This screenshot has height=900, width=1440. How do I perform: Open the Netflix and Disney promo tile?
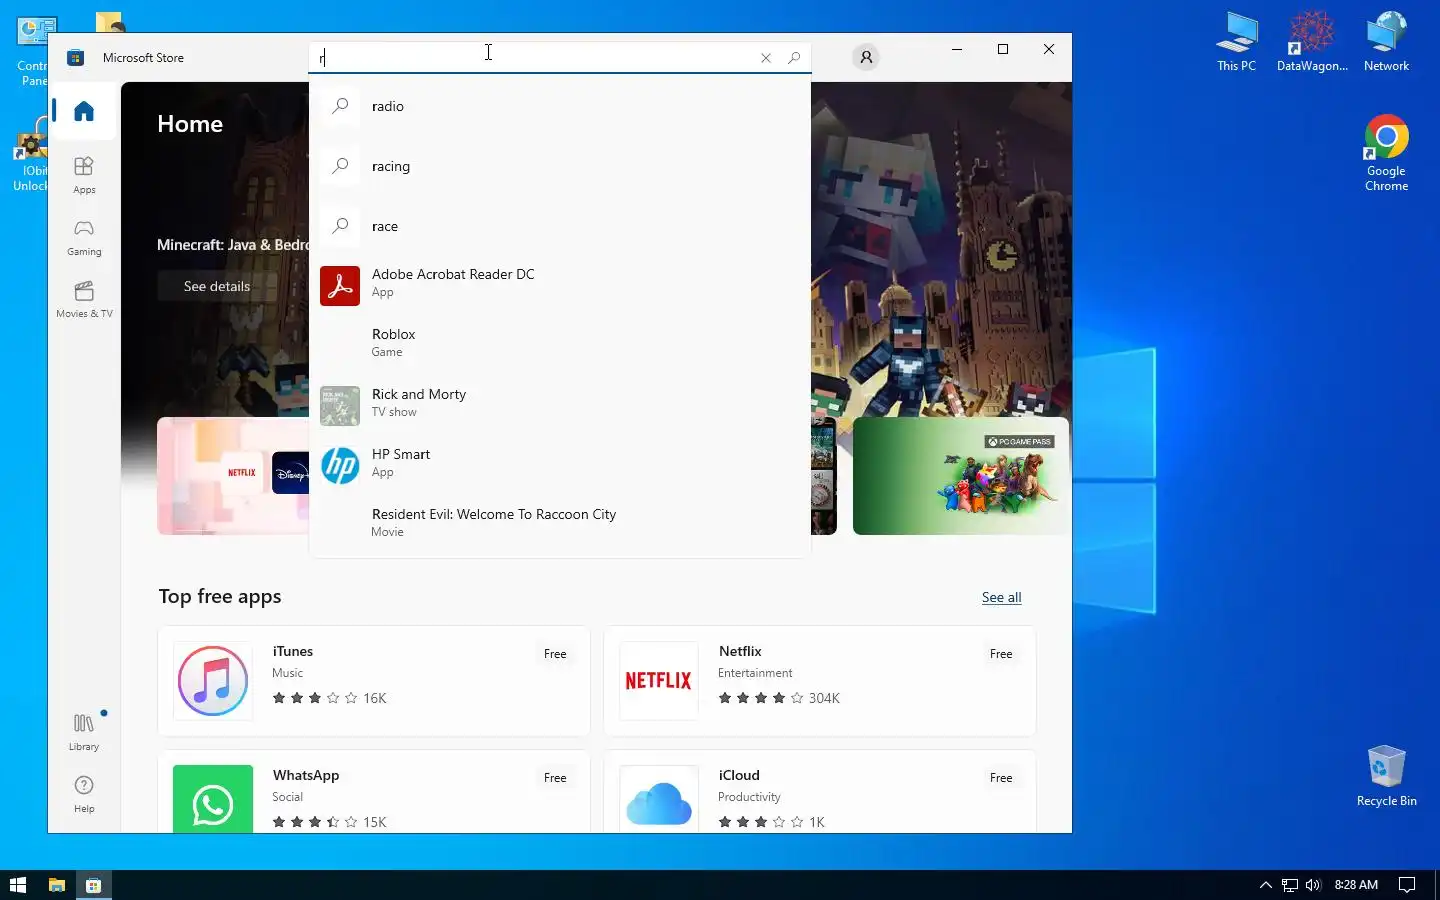coord(233,476)
